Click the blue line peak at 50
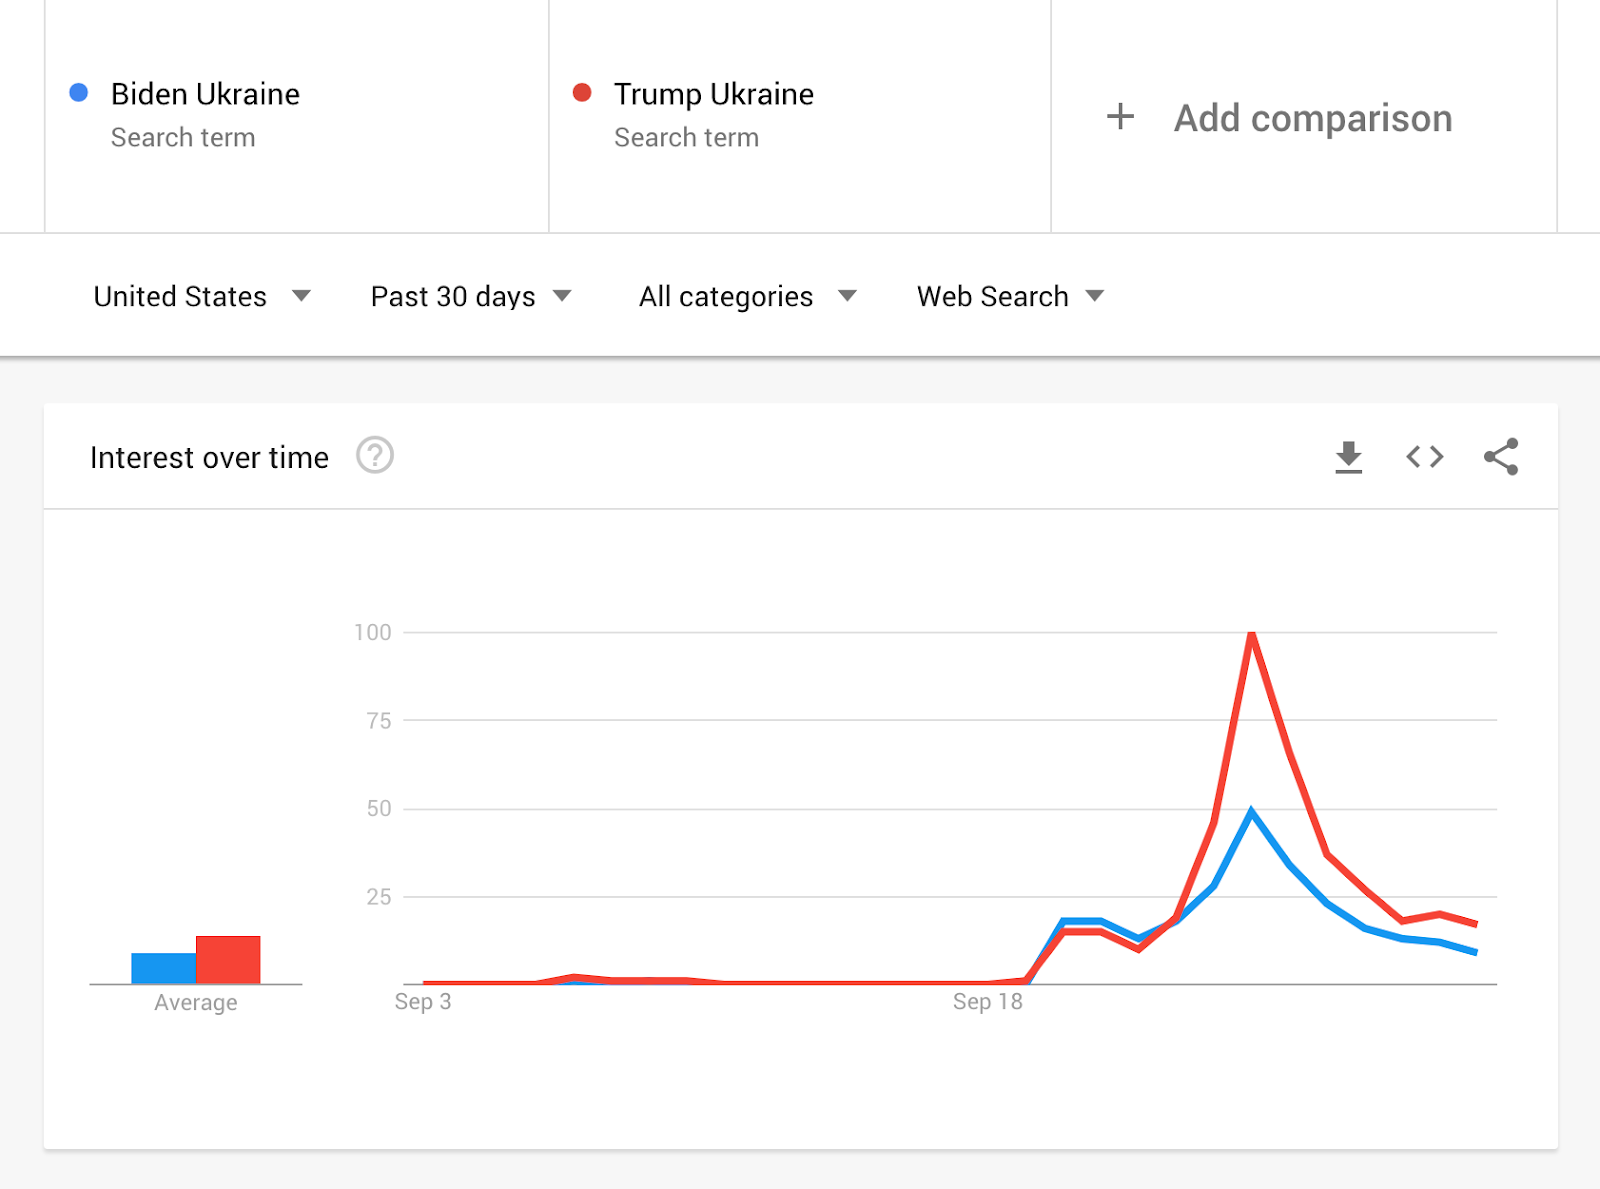 tap(1251, 811)
